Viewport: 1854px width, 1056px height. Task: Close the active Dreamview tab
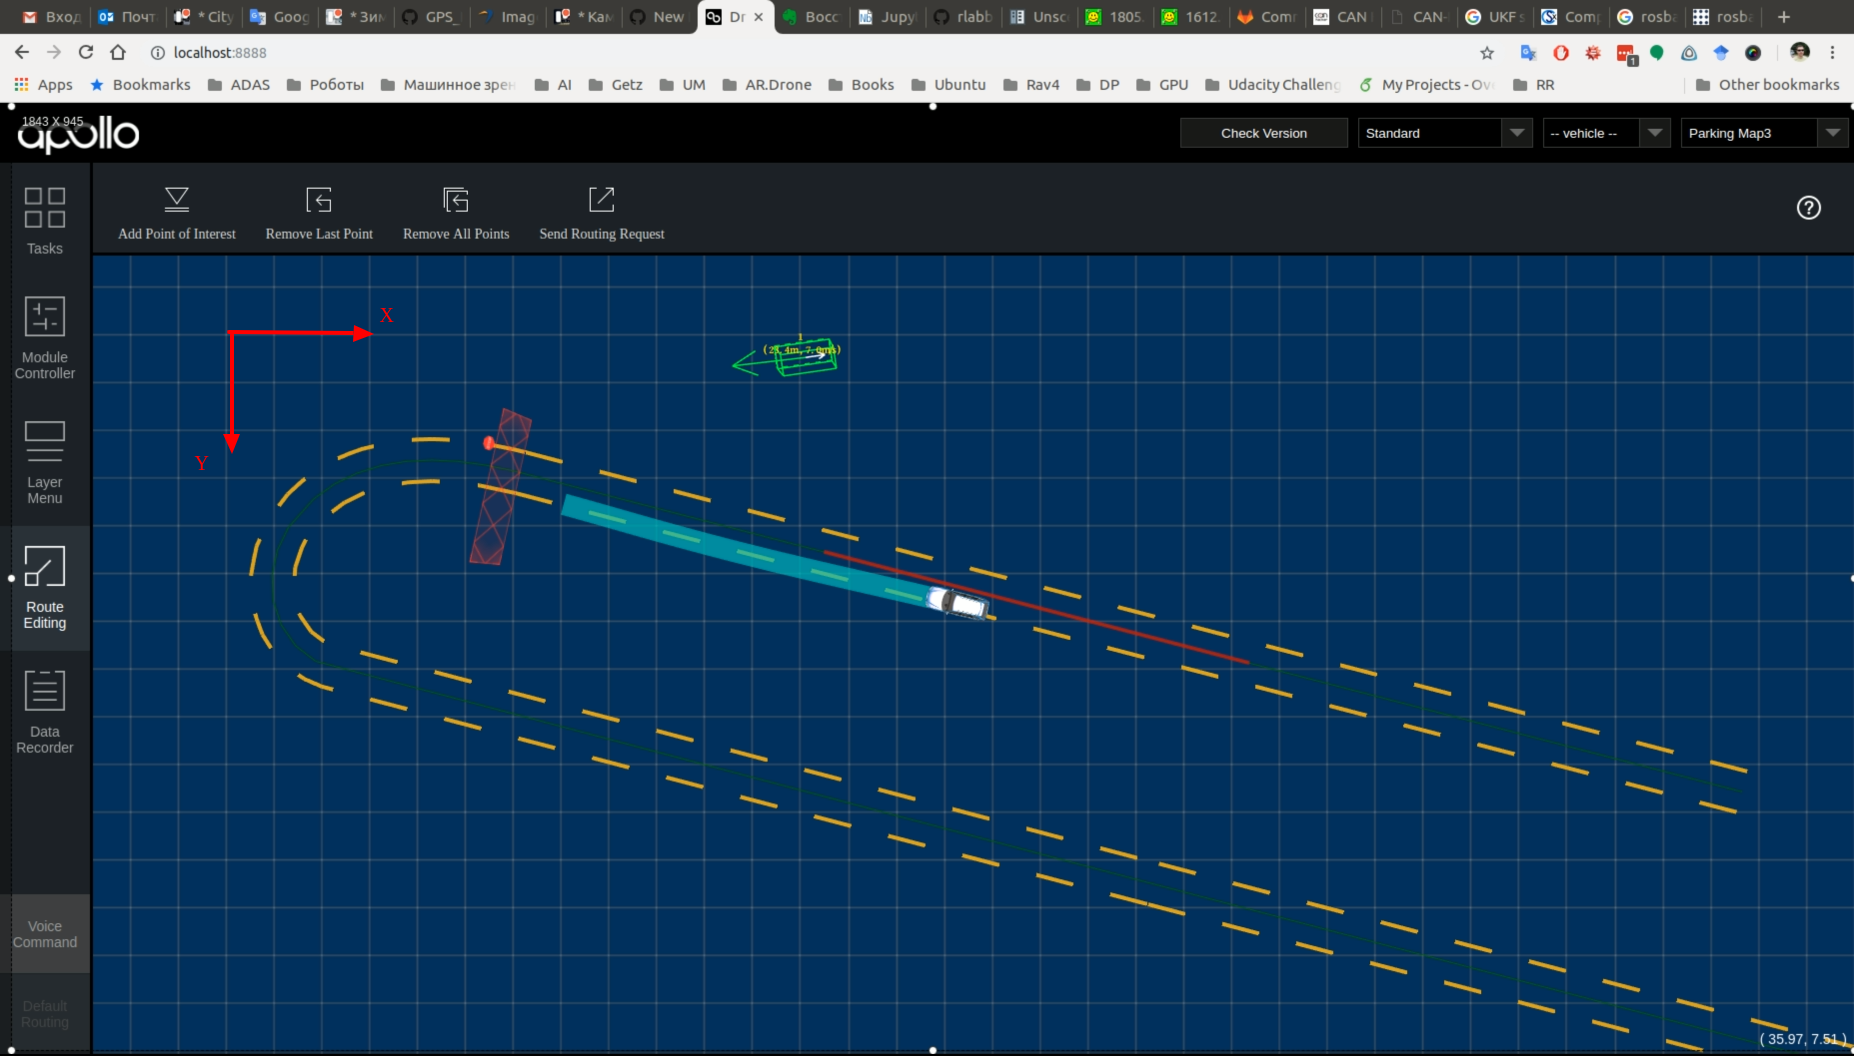[758, 17]
